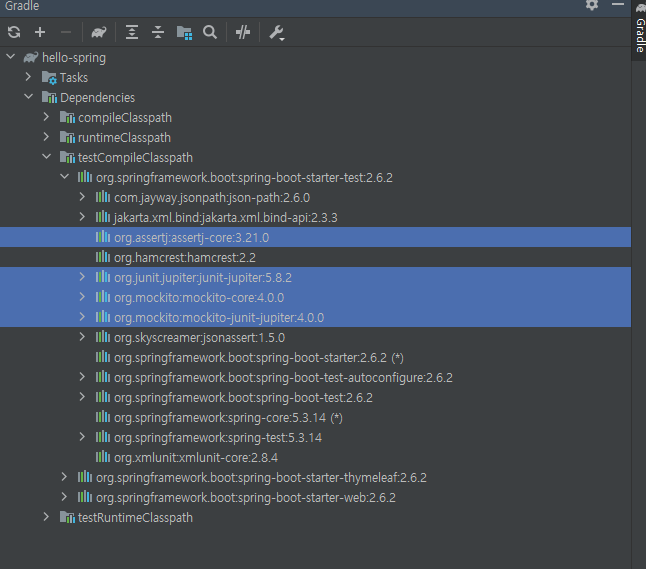Collapse spring-boot-starter-test dependency
This screenshot has width=646, height=569.
click(x=65, y=177)
